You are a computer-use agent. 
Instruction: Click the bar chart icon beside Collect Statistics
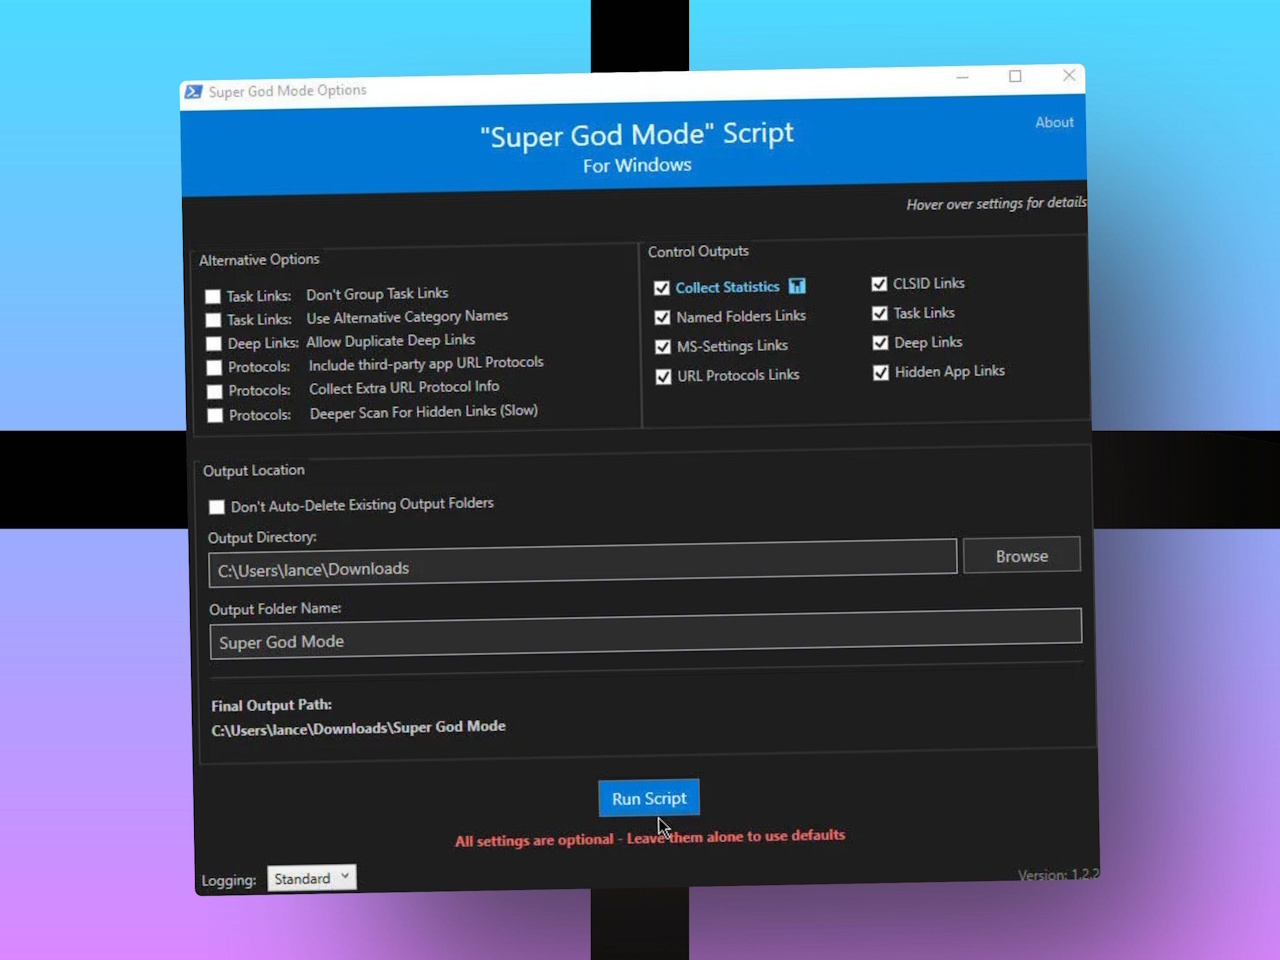tap(797, 286)
